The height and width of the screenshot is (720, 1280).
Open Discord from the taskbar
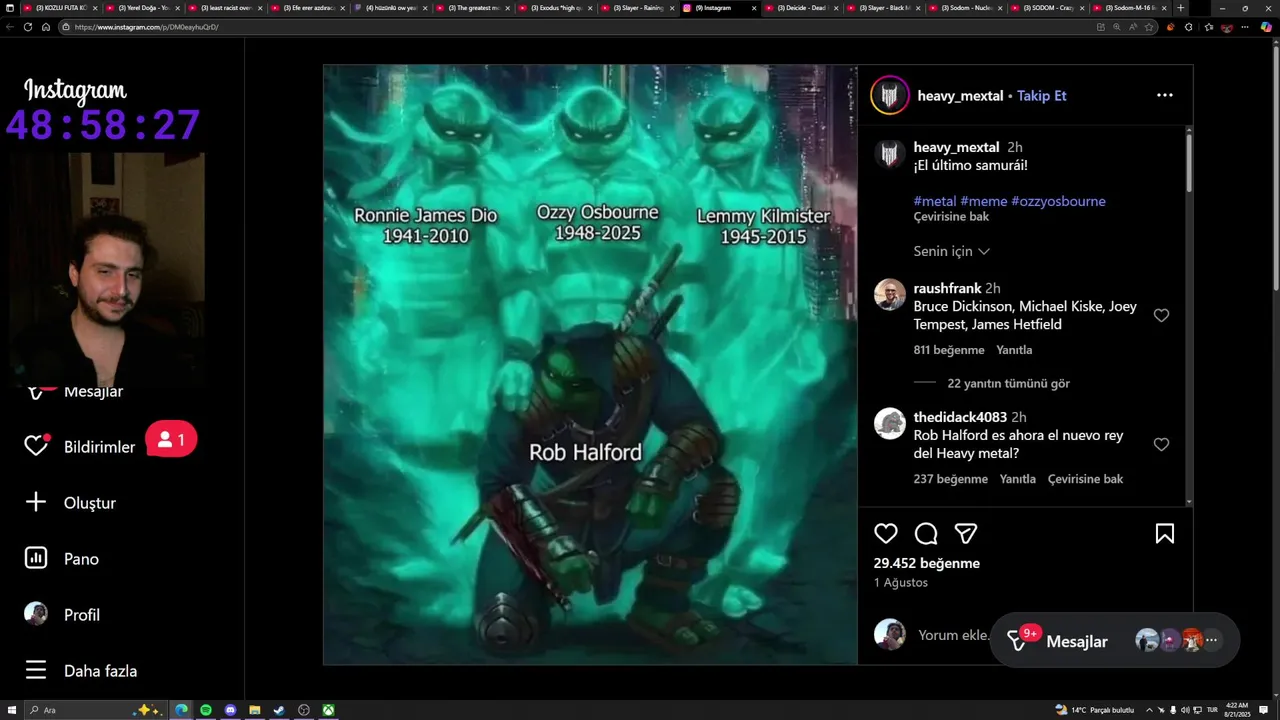[x=231, y=710]
